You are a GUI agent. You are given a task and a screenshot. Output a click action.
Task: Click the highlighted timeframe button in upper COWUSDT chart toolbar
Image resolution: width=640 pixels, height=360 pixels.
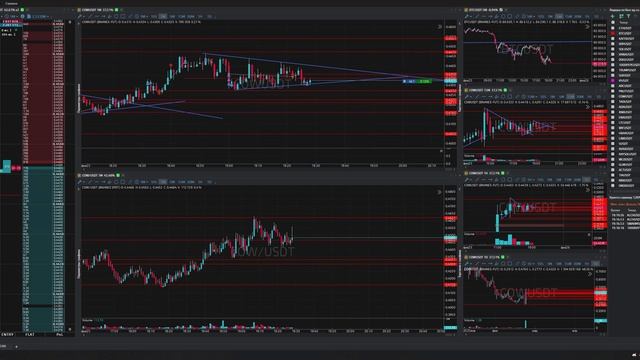click(x=163, y=17)
